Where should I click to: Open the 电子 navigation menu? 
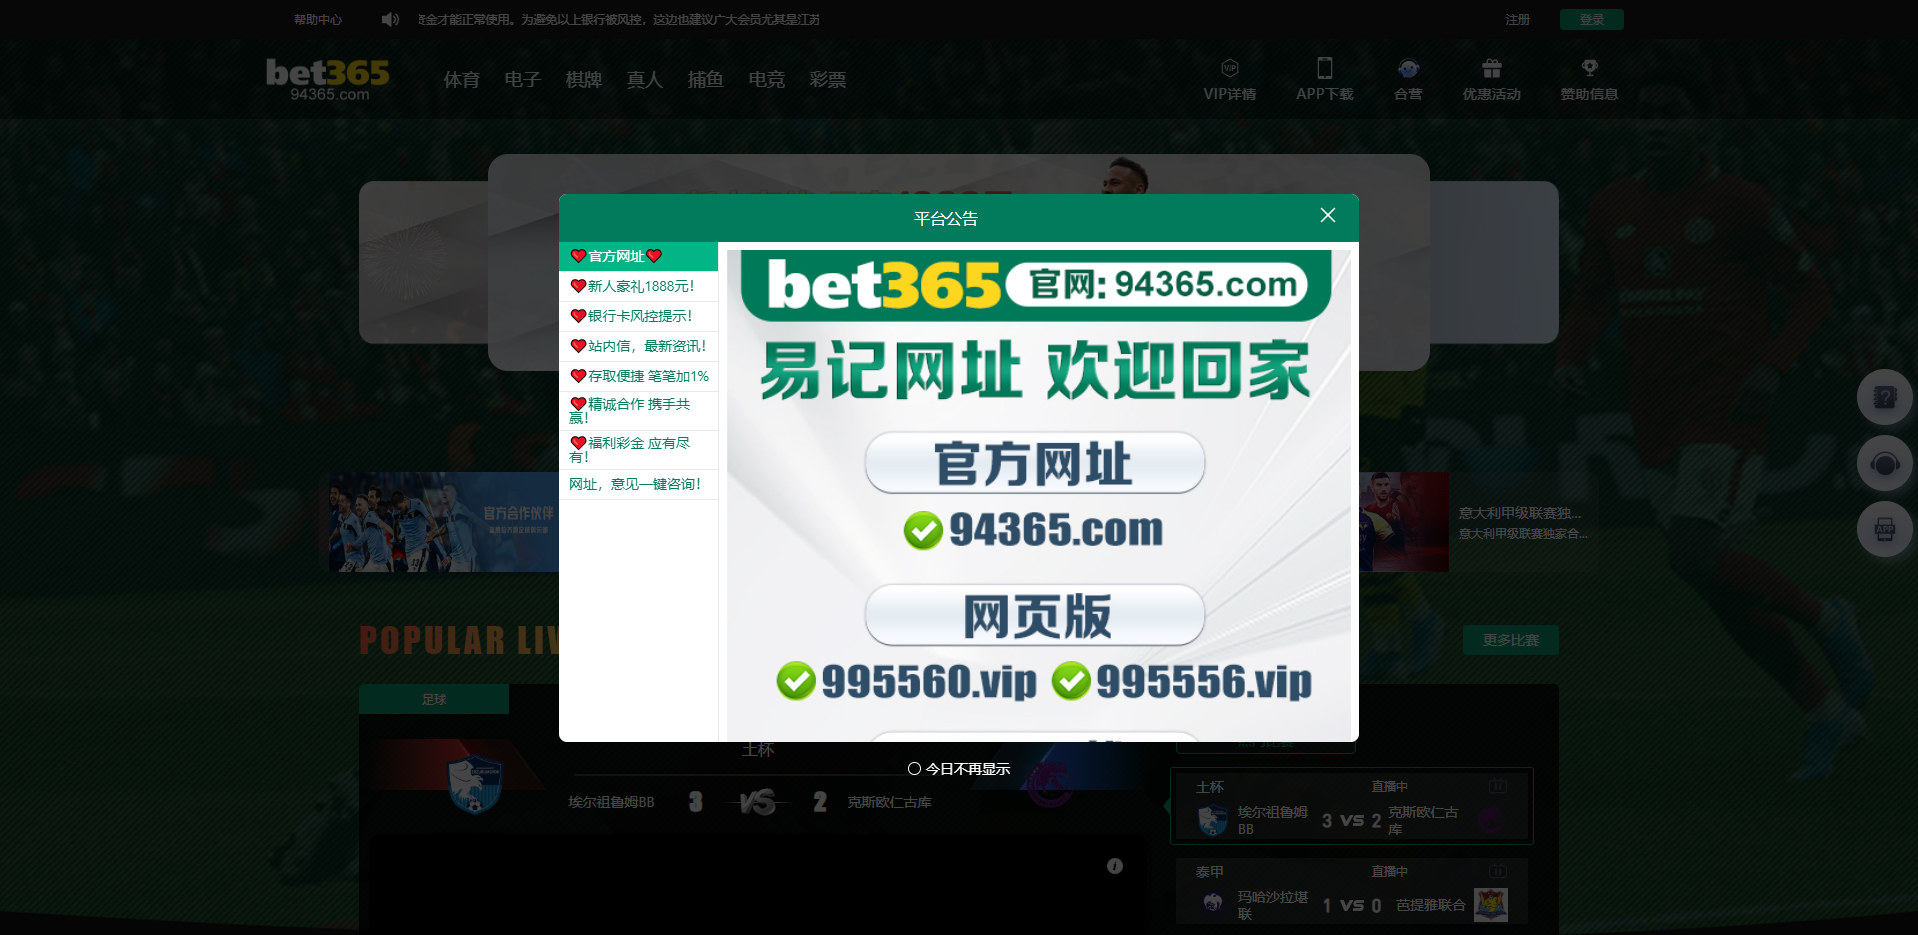coord(523,80)
